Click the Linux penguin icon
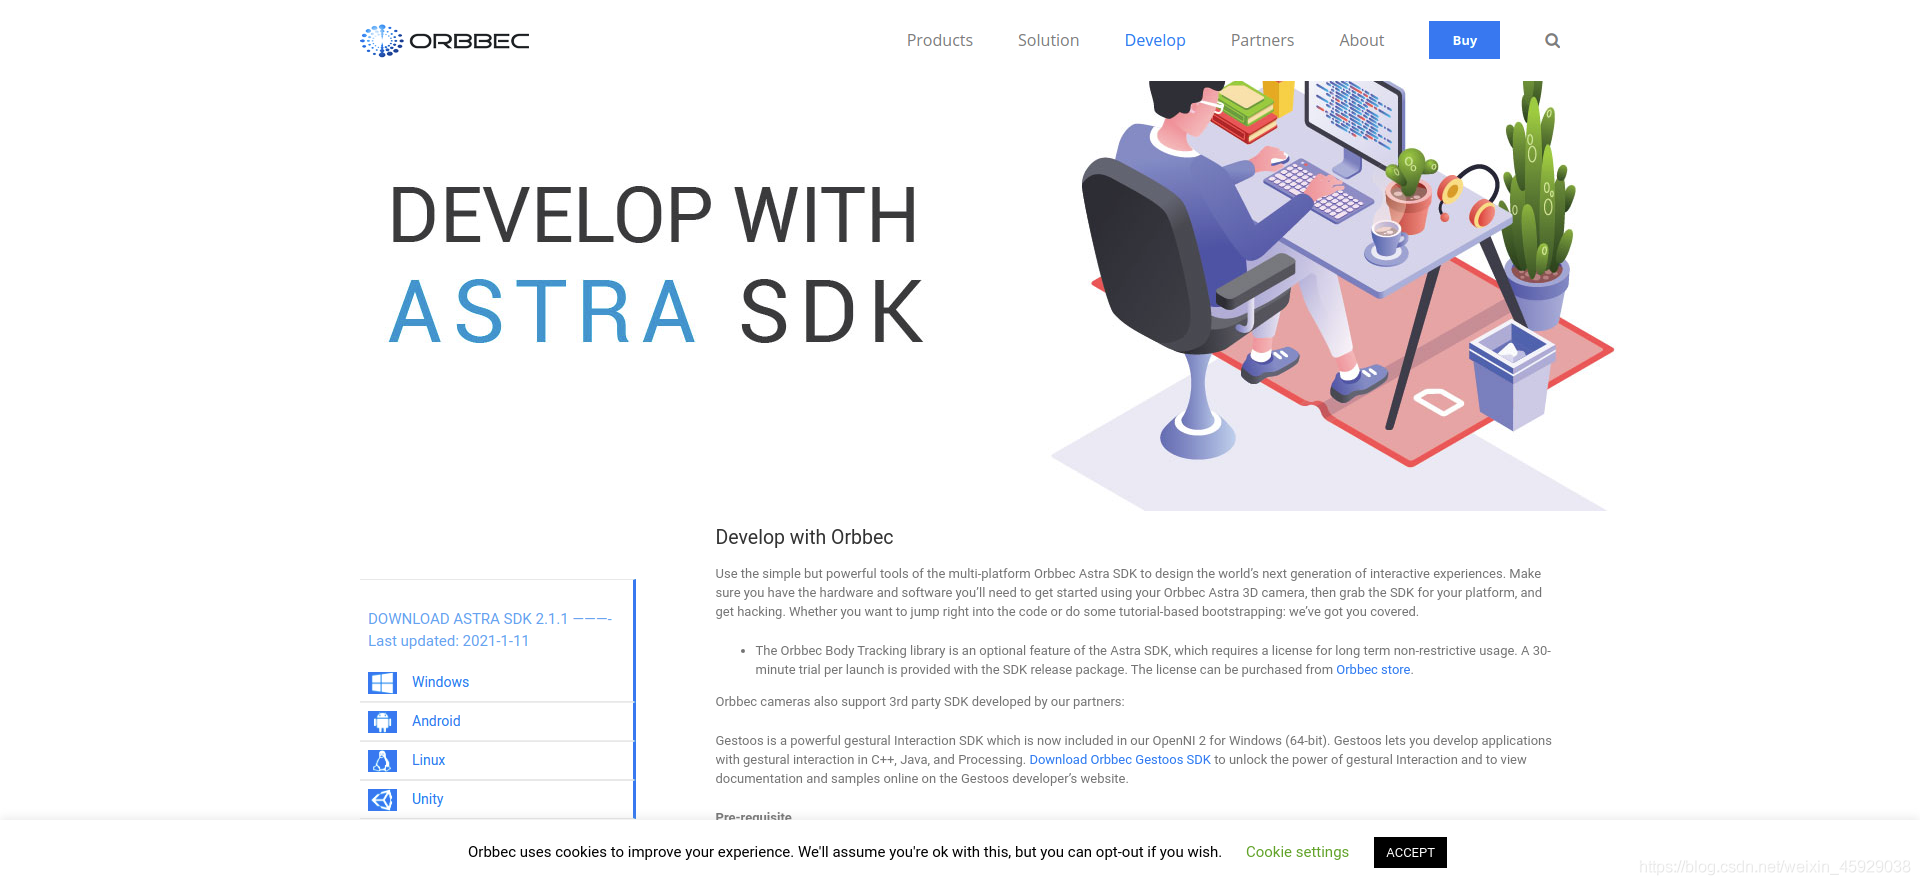The width and height of the screenshot is (1920, 885). [382, 760]
